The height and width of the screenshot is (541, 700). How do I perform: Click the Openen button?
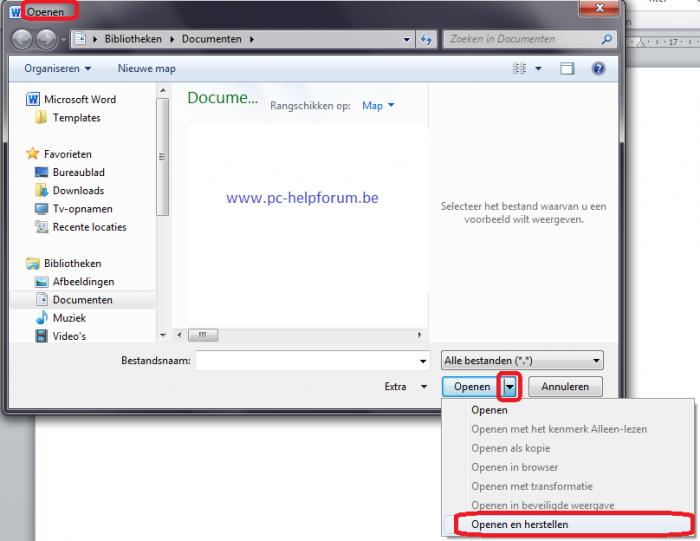[471, 387]
